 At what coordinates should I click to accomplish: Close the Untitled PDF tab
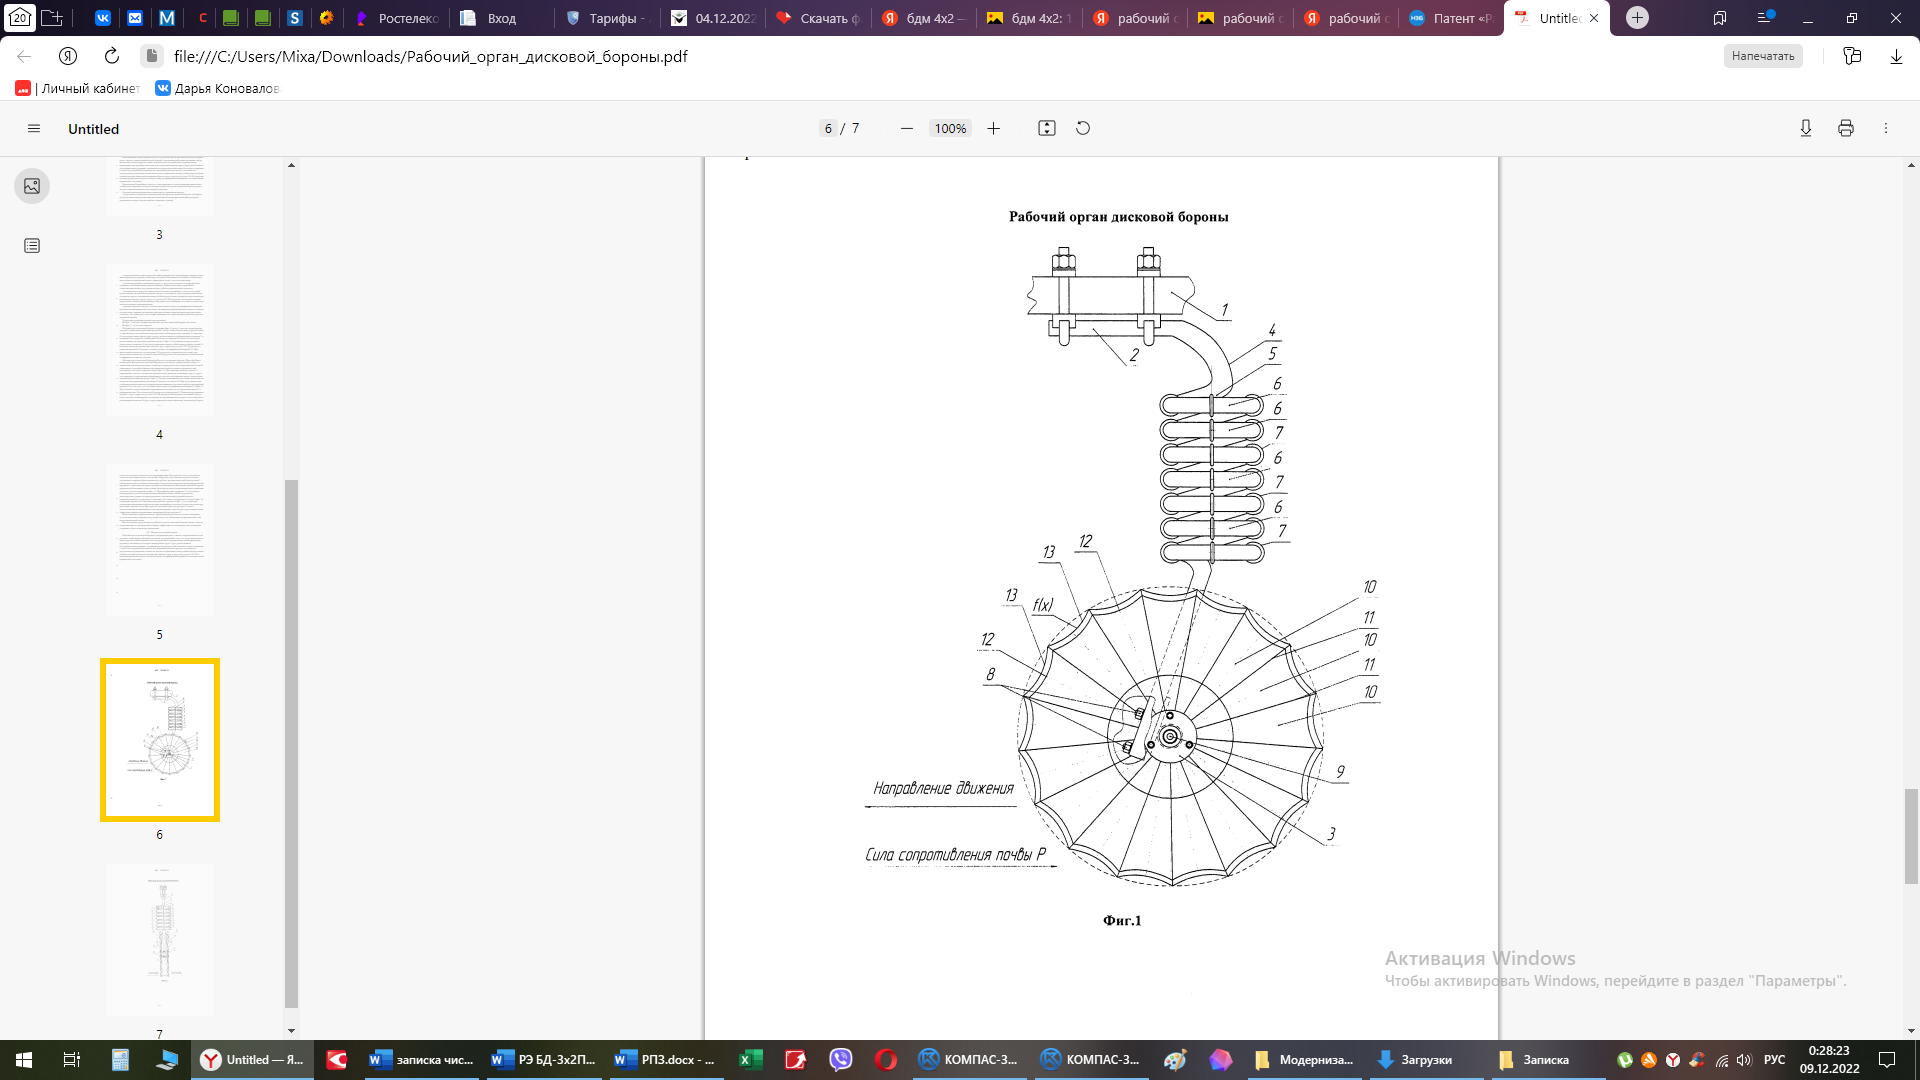pyautogui.click(x=1594, y=18)
